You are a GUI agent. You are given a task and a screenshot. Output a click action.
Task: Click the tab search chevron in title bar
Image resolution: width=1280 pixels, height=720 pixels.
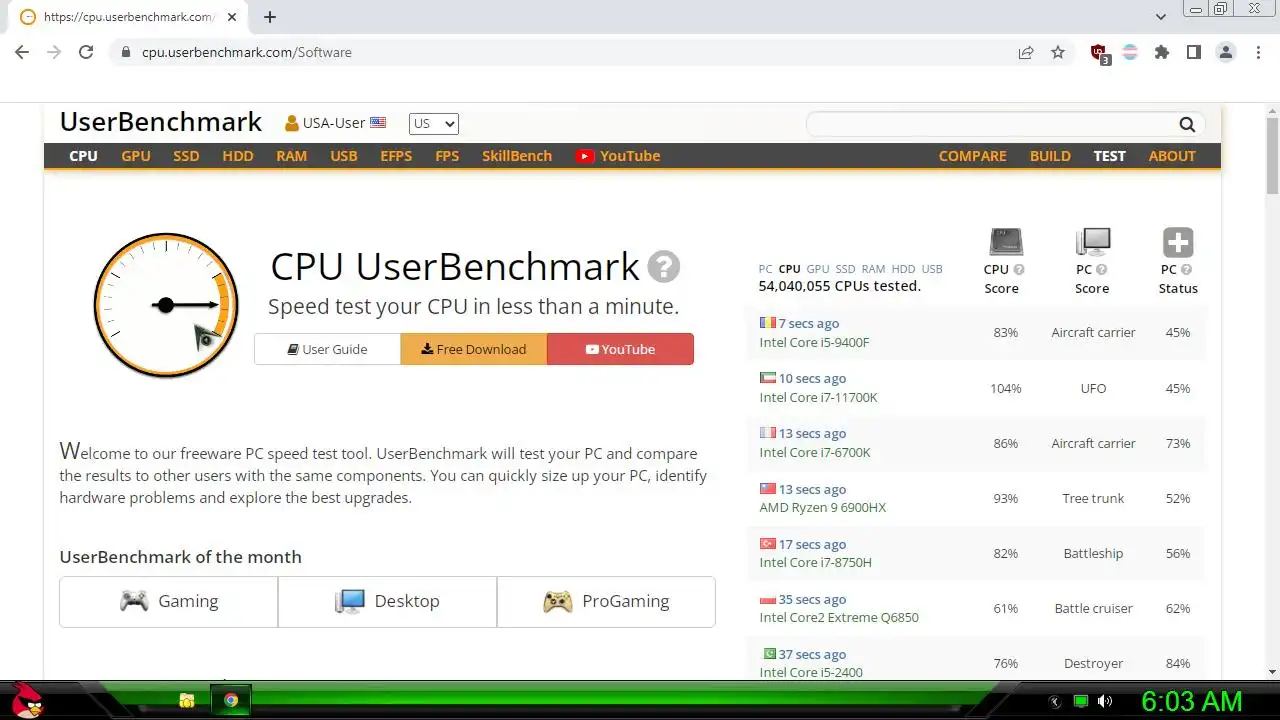click(x=1161, y=17)
